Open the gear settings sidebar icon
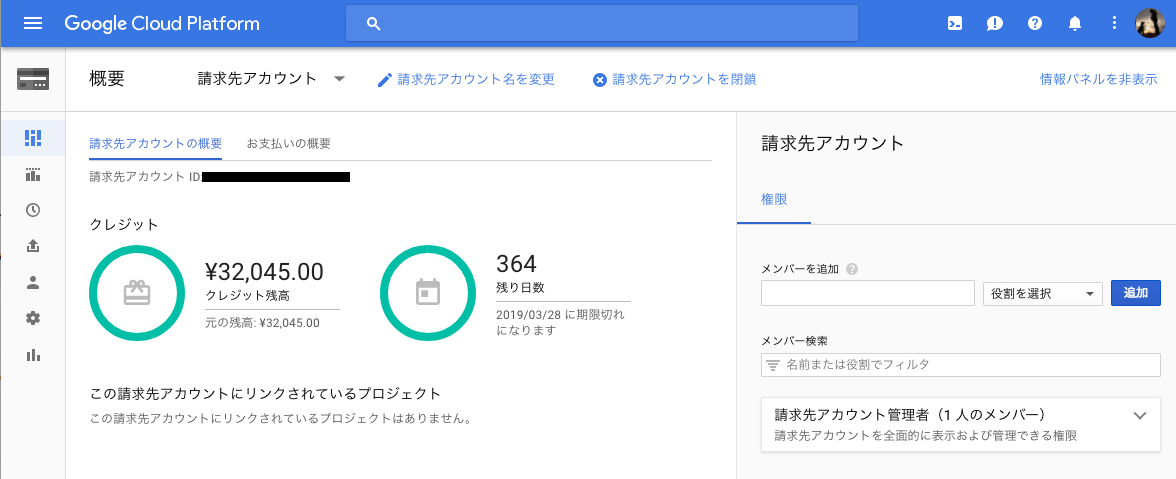The height and width of the screenshot is (479, 1176). (33, 318)
